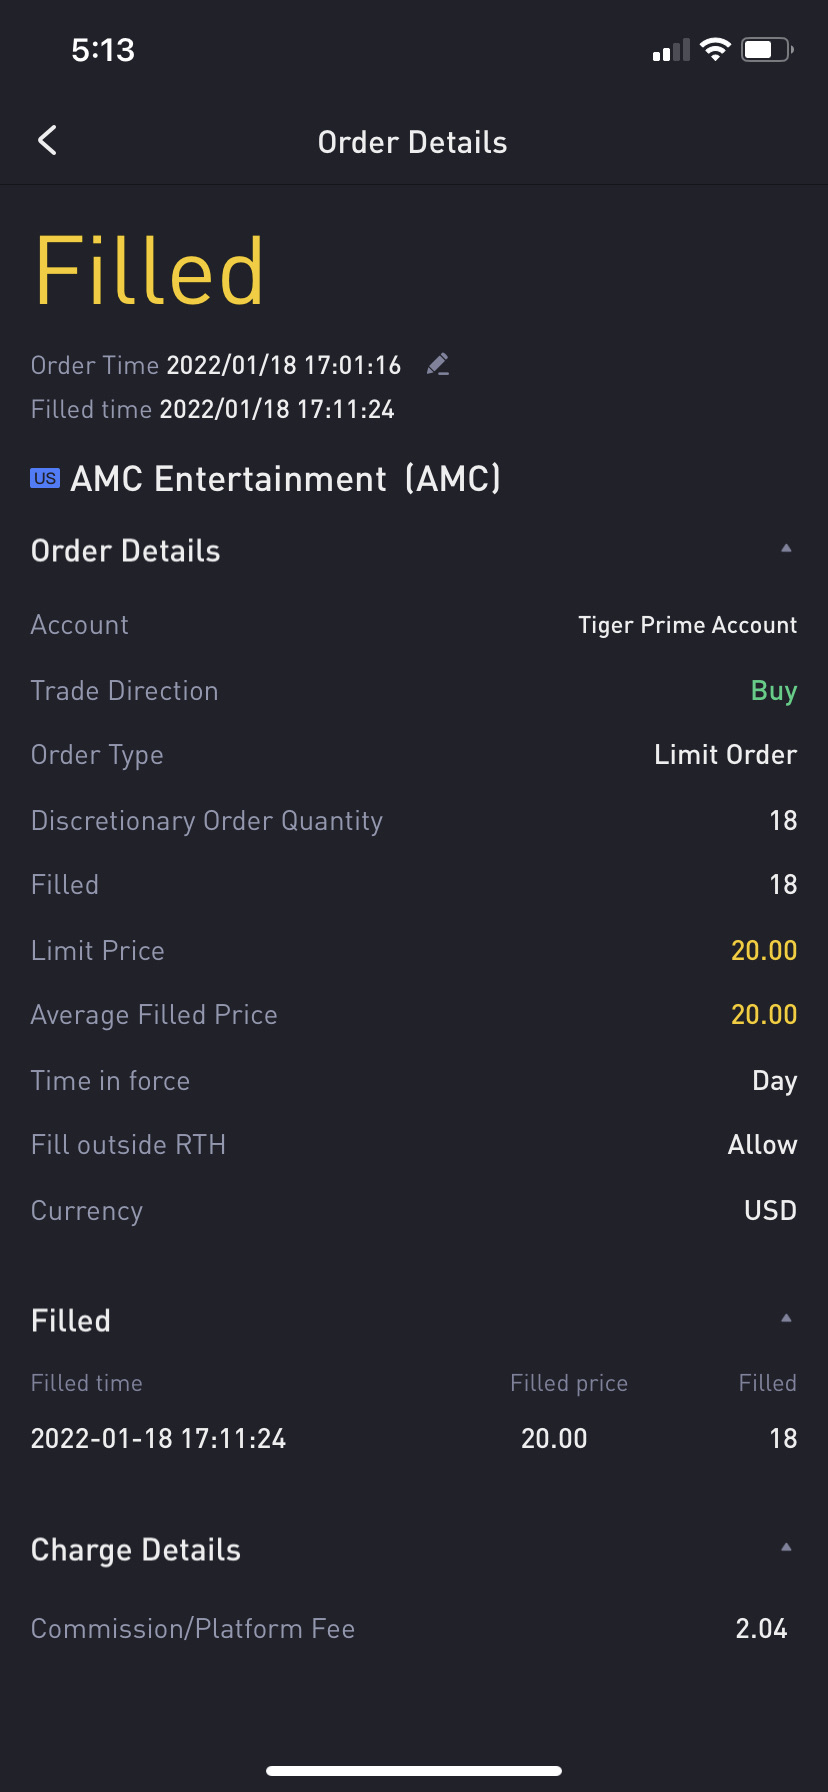Tap the back arrow icon
The width and height of the screenshot is (828, 1792).
click(47, 141)
